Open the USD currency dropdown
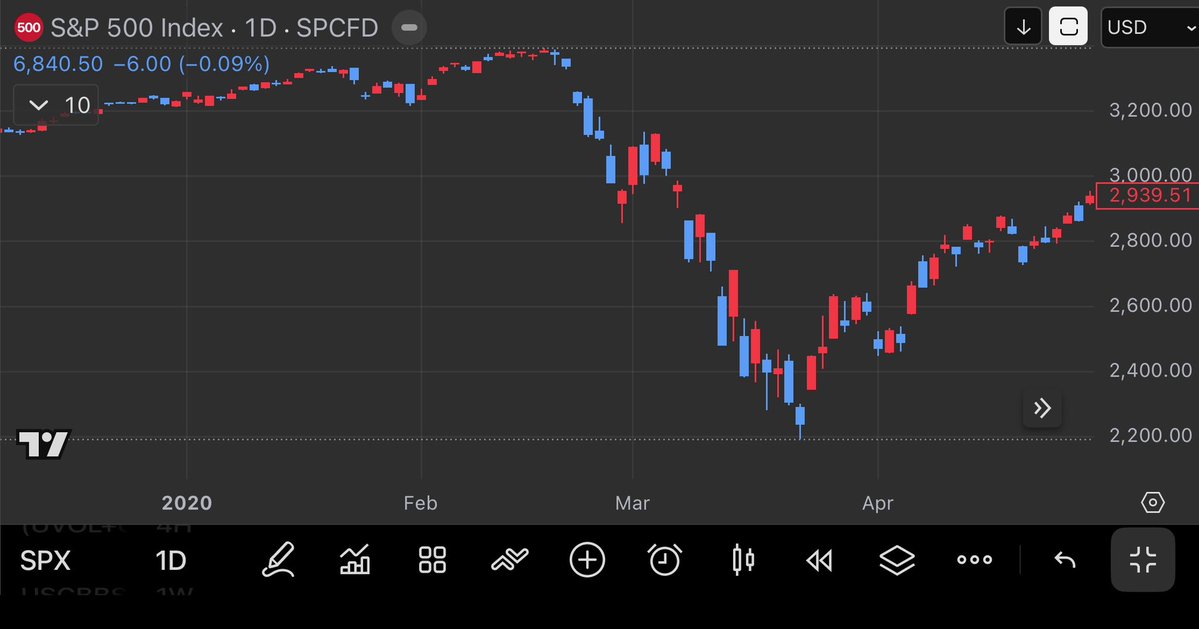The height and width of the screenshot is (629, 1199). pos(1149,28)
